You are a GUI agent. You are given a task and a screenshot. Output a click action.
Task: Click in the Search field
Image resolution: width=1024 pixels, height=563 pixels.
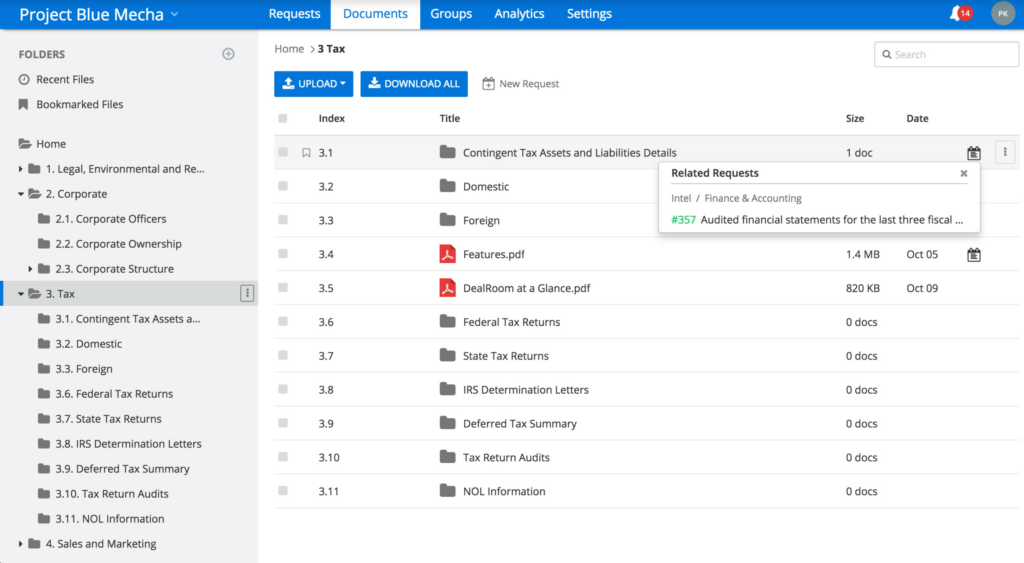[946, 54]
